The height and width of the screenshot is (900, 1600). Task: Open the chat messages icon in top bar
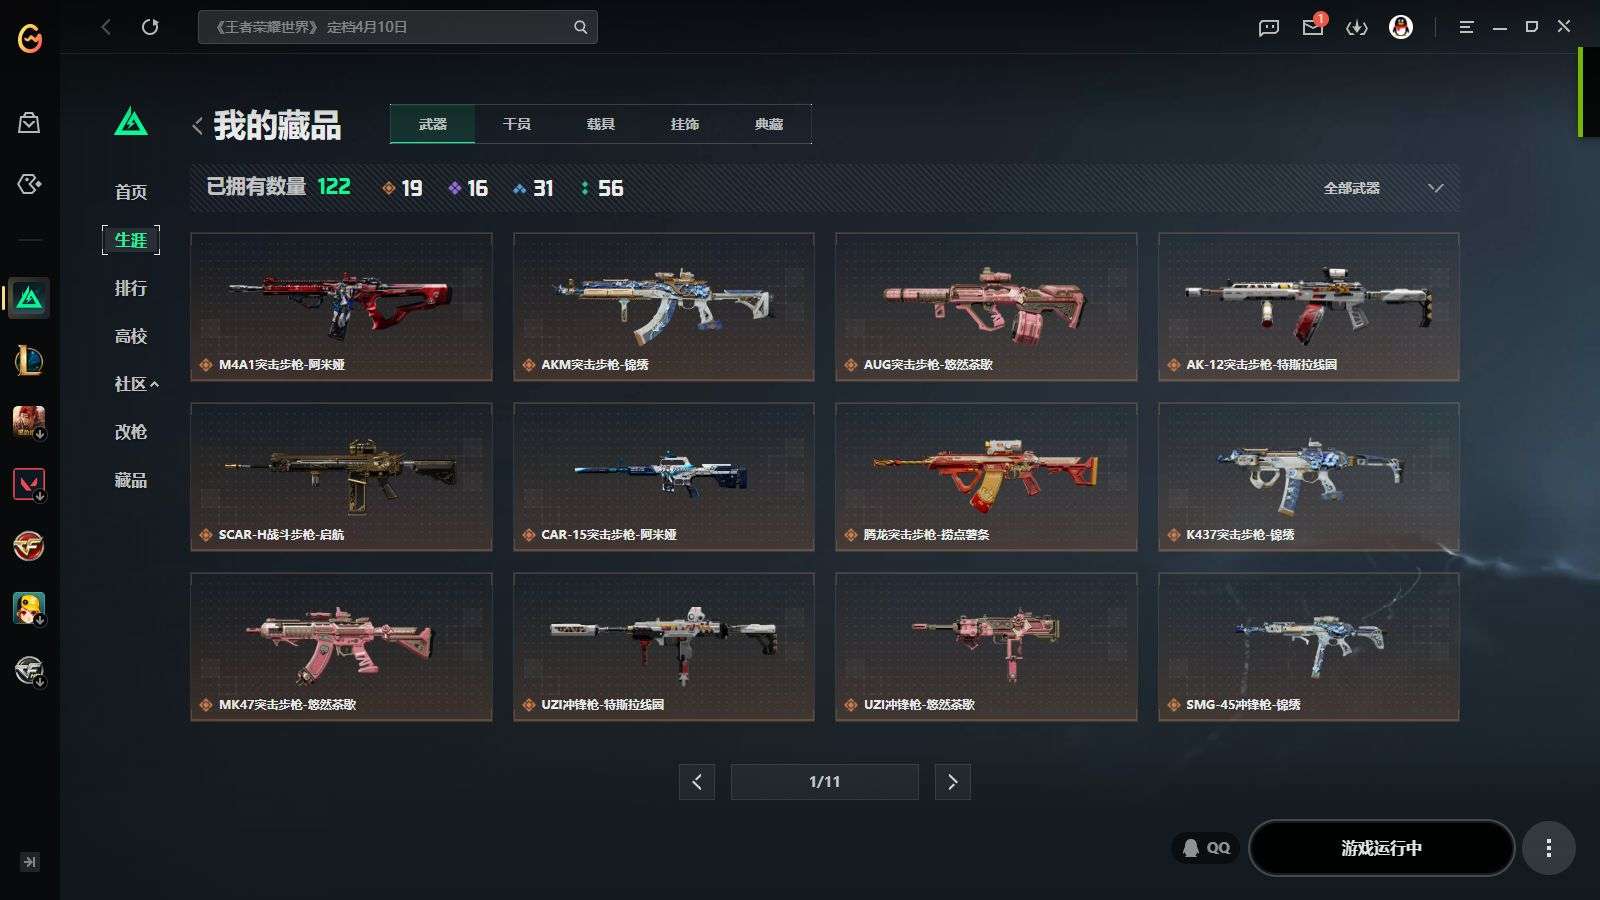1269,28
